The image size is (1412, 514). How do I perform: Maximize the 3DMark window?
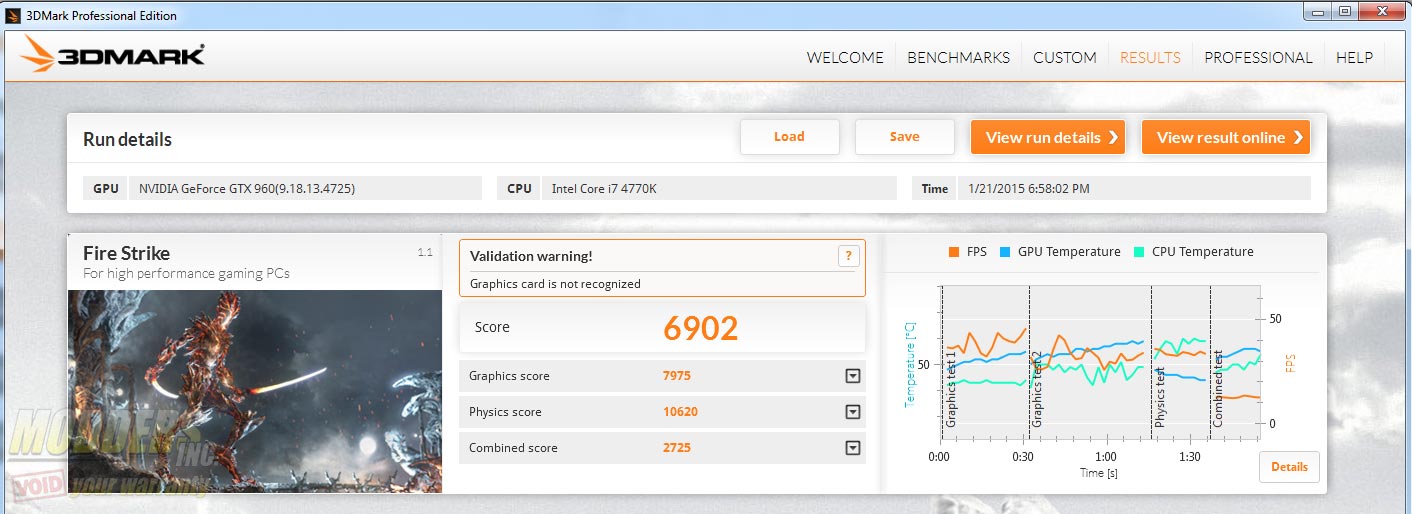tap(1345, 11)
